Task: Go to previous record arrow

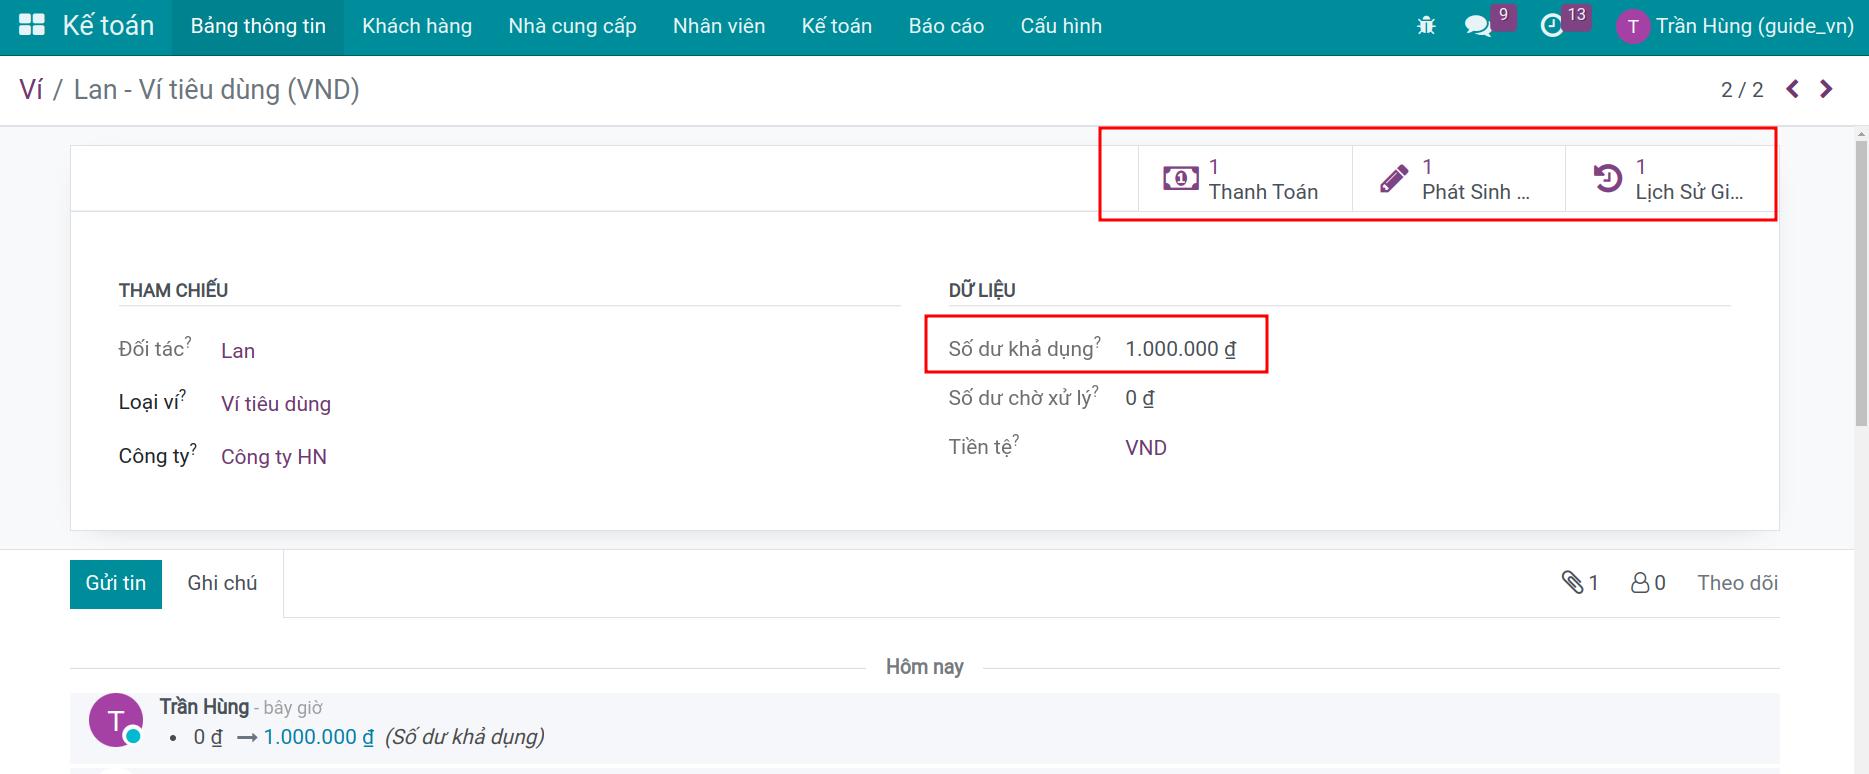Action: (x=1792, y=89)
